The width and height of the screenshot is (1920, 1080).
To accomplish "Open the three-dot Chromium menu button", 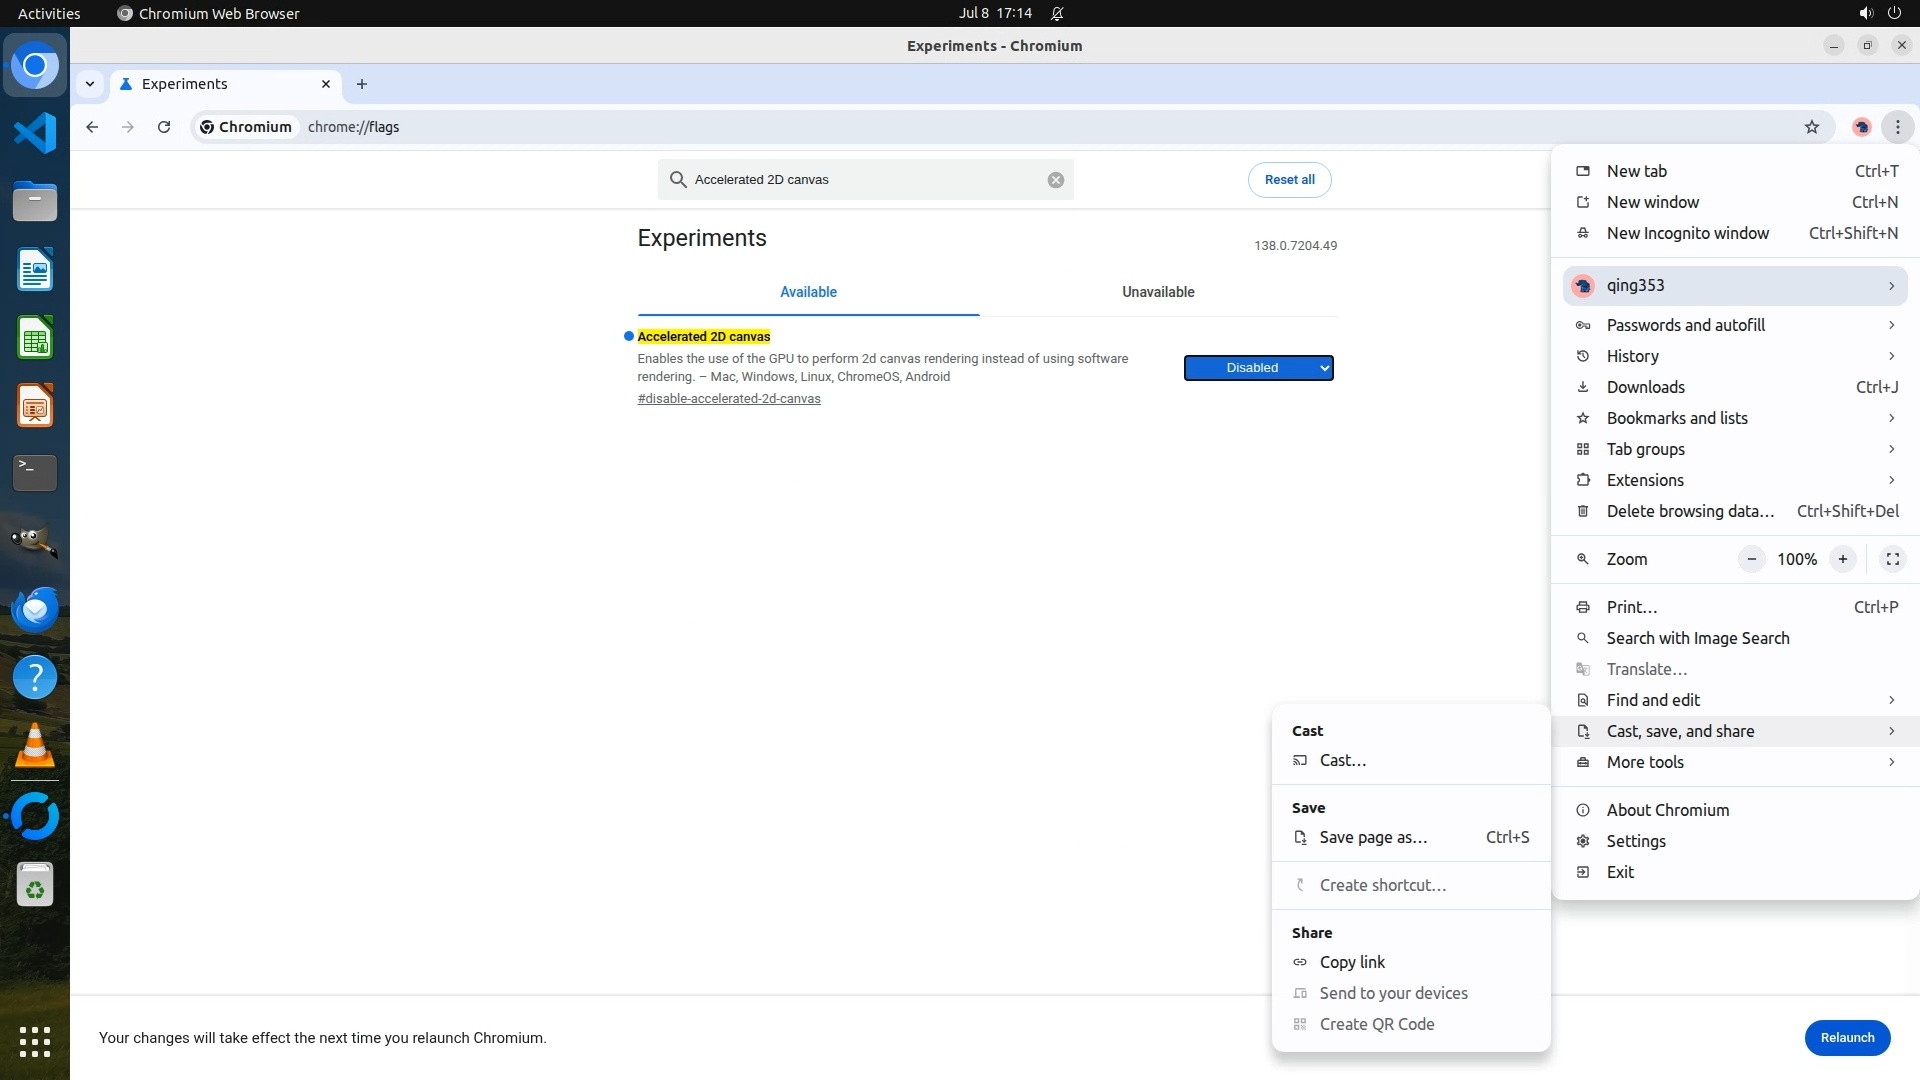I will 1897,127.
